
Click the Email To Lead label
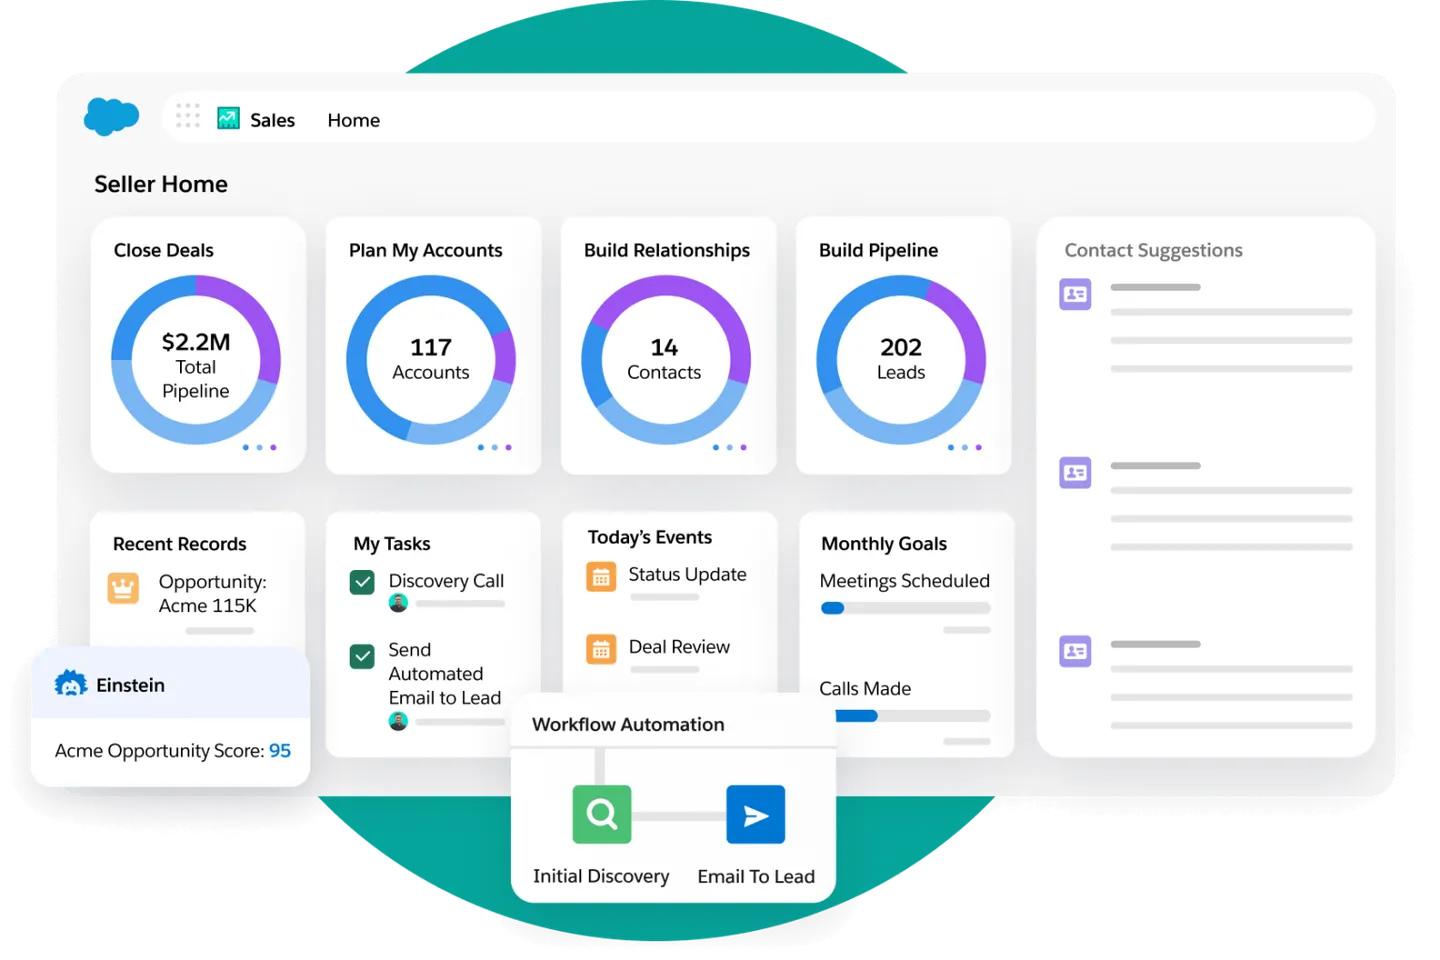[756, 877]
